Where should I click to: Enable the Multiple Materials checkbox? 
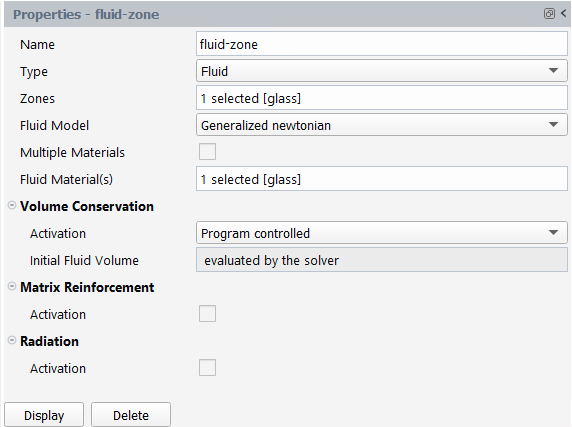[x=207, y=152]
